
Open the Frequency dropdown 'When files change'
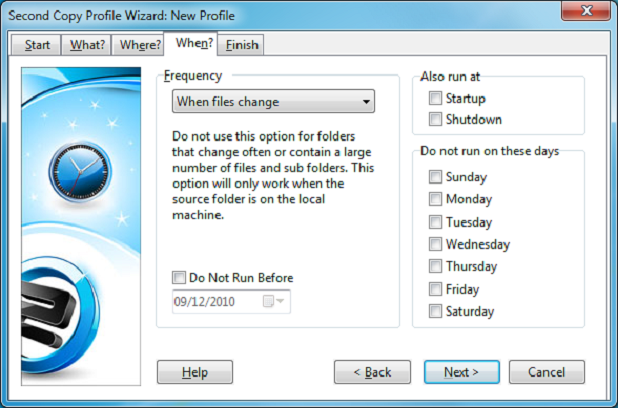coord(273,102)
